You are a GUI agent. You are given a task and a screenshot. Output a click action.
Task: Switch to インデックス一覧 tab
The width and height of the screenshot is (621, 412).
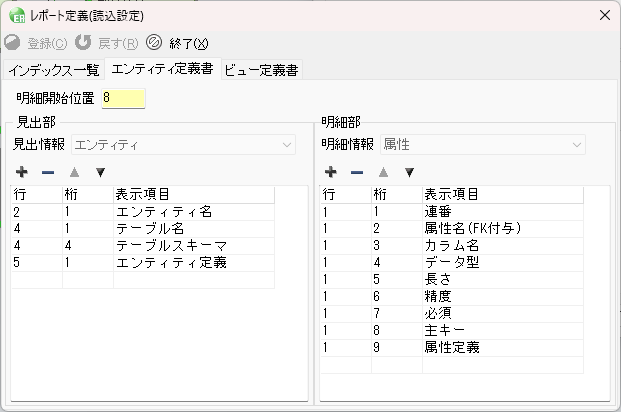54,70
